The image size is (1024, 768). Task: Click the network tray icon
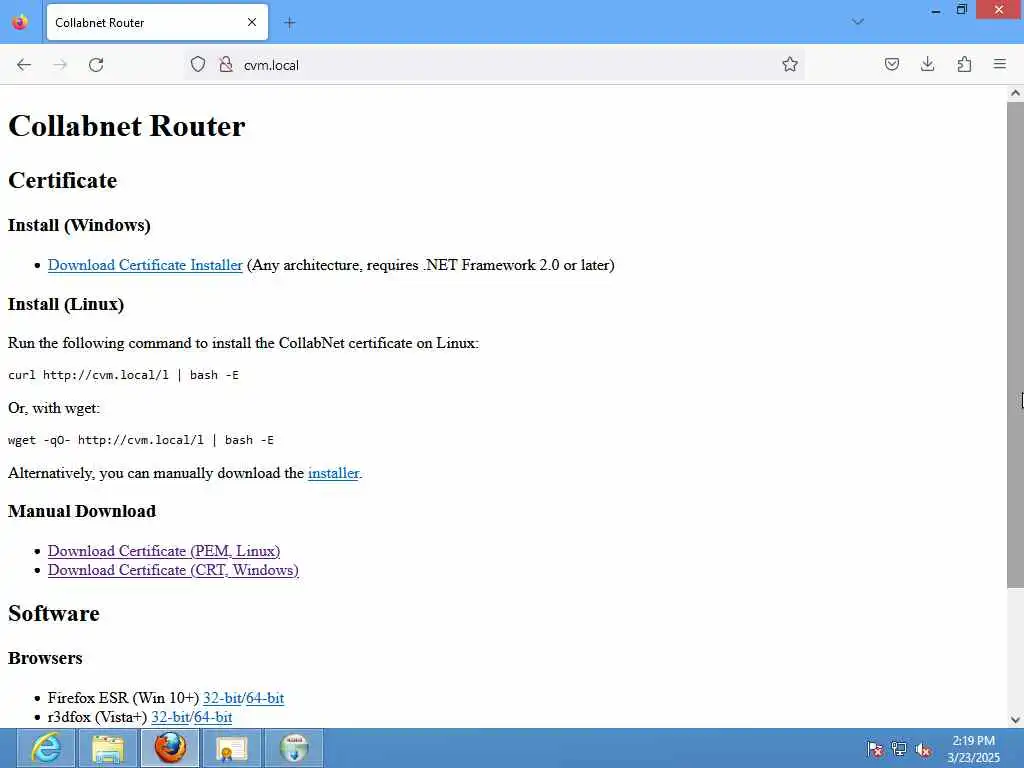tap(899, 749)
